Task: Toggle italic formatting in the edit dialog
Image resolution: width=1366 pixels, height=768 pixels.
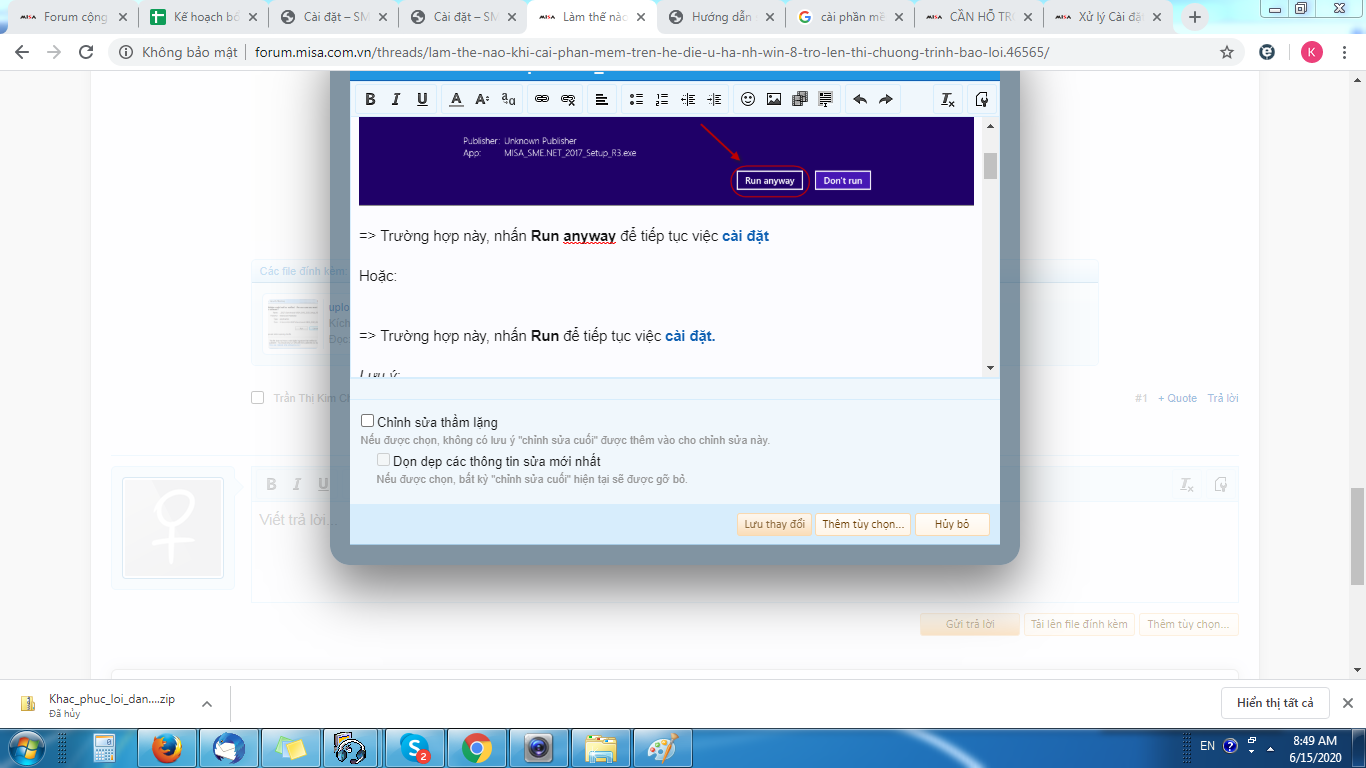Action: (396, 99)
